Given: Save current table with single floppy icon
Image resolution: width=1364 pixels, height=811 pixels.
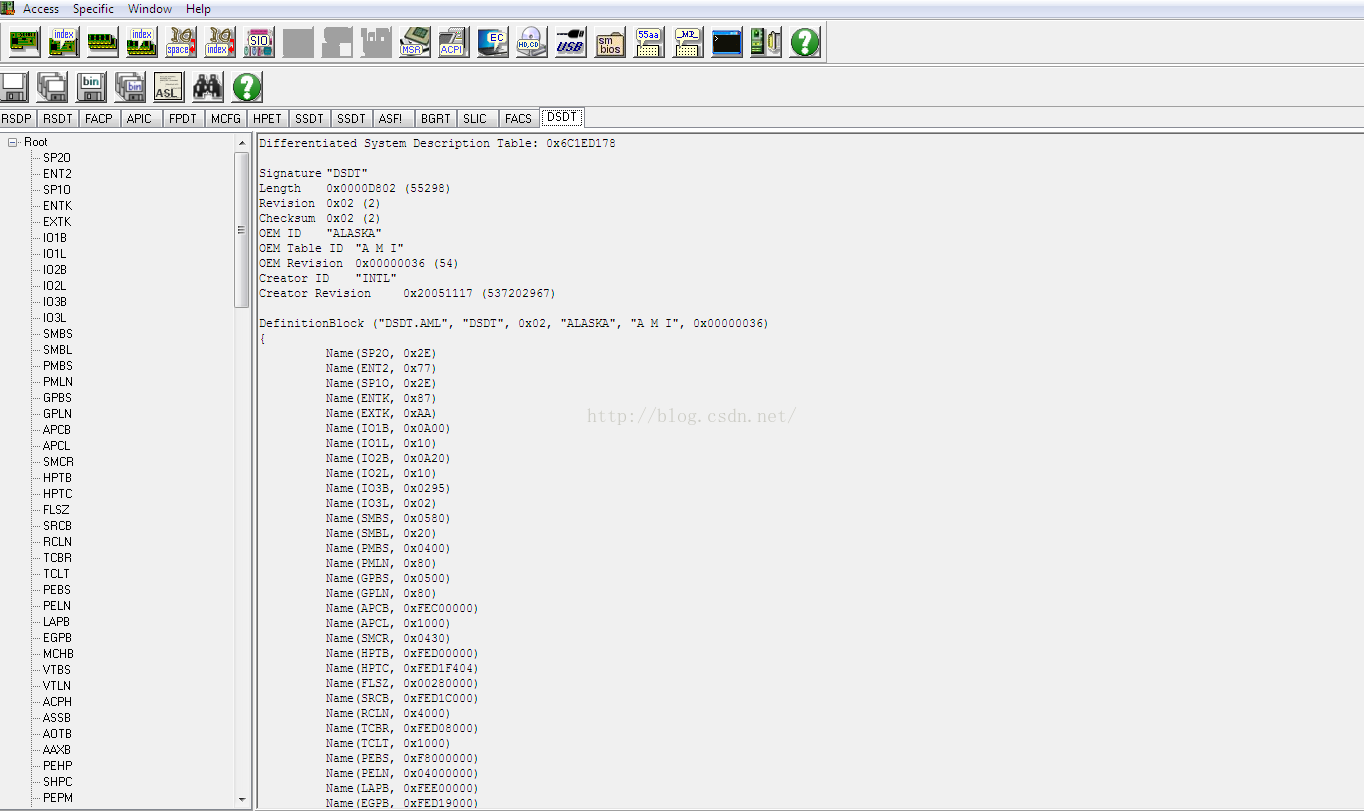Looking at the screenshot, I should point(14,87).
